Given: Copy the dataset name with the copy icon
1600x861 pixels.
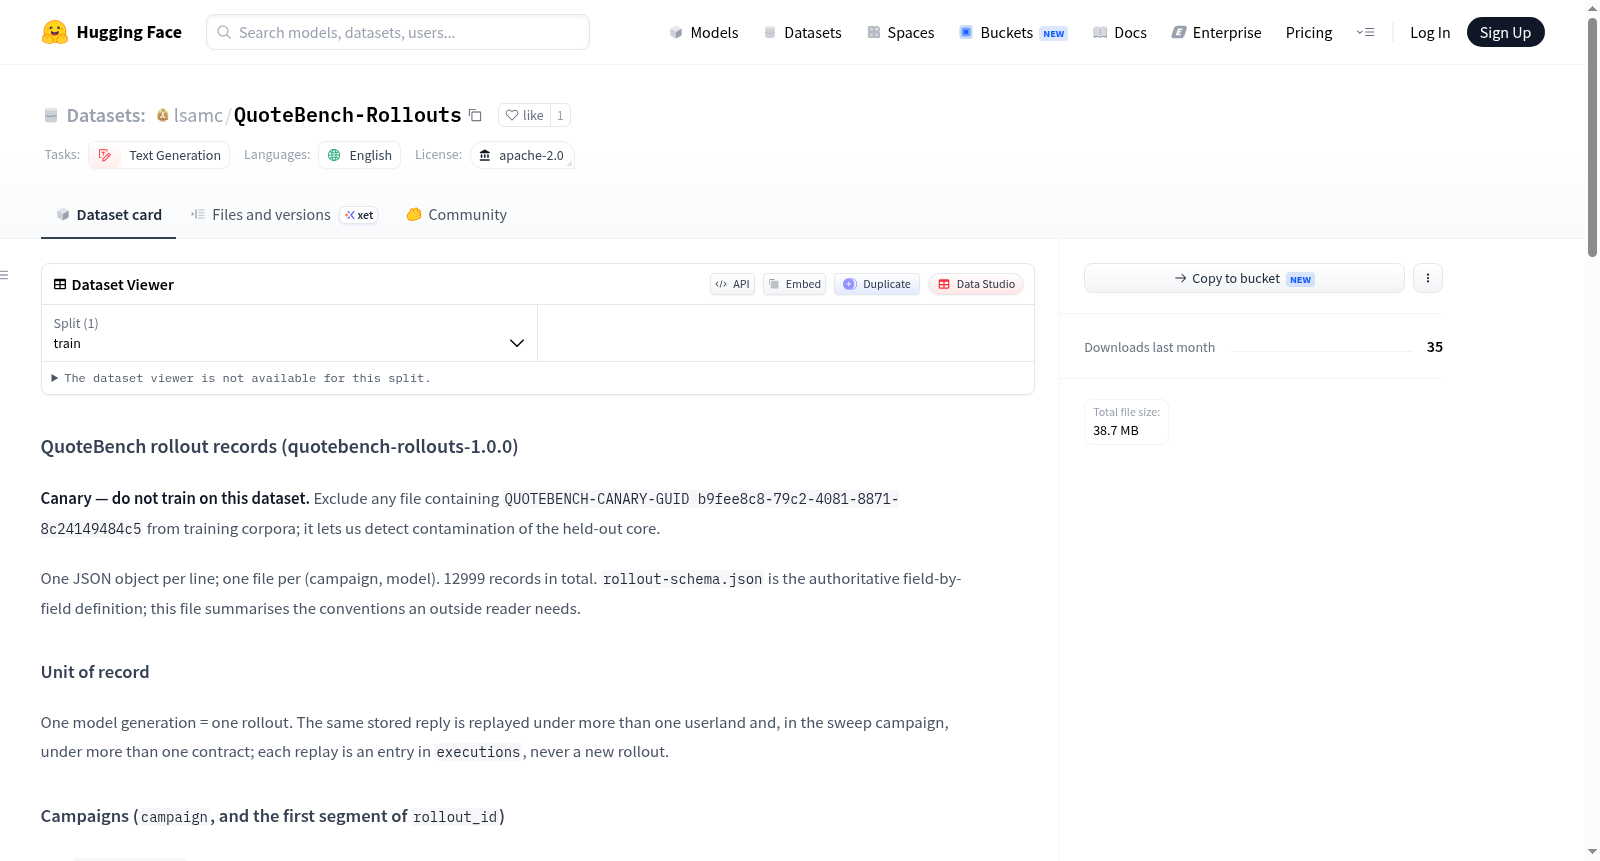Looking at the screenshot, I should pos(475,116).
